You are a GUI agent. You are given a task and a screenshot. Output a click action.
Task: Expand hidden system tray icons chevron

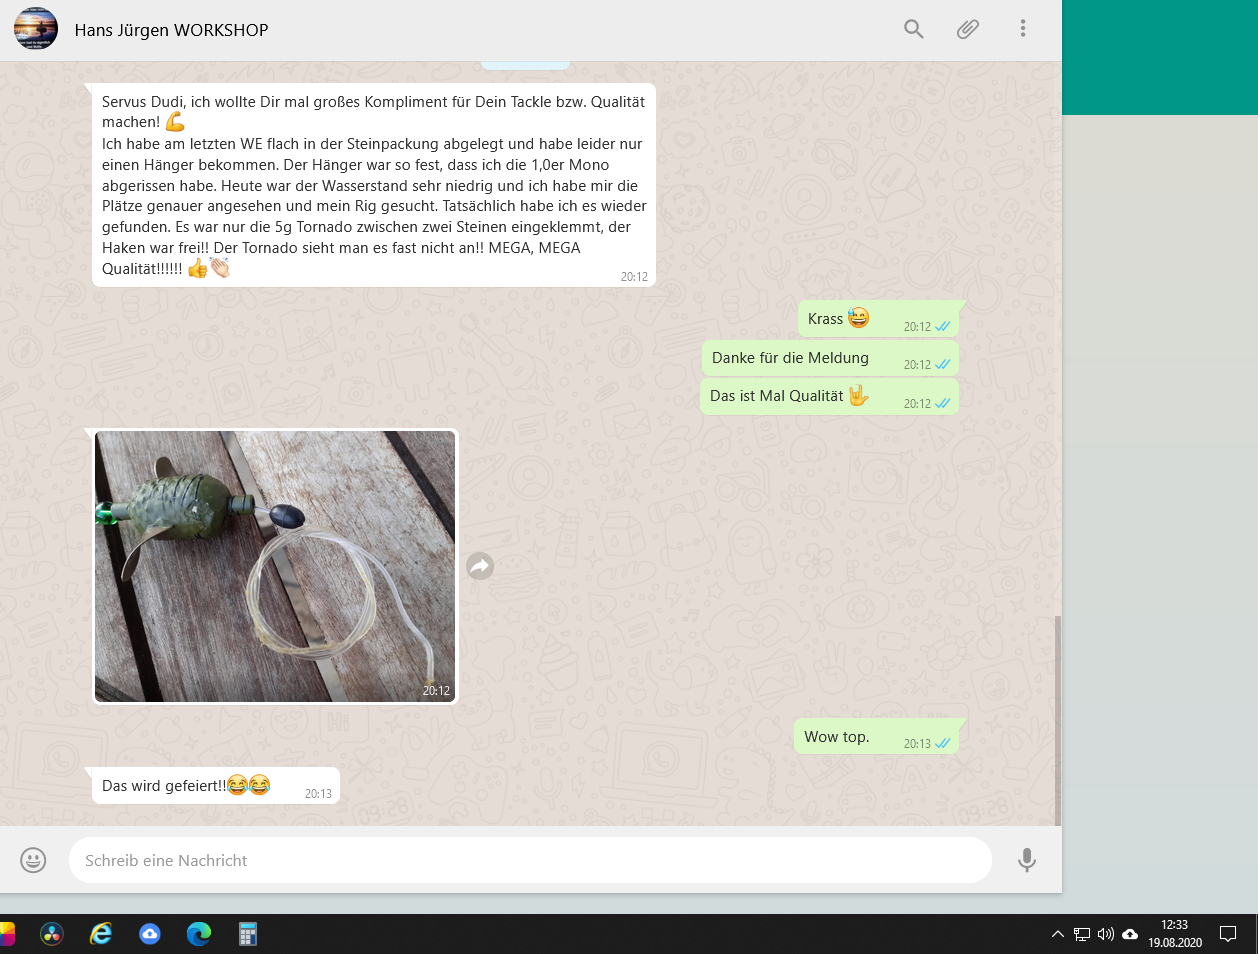click(x=1057, y=934)
